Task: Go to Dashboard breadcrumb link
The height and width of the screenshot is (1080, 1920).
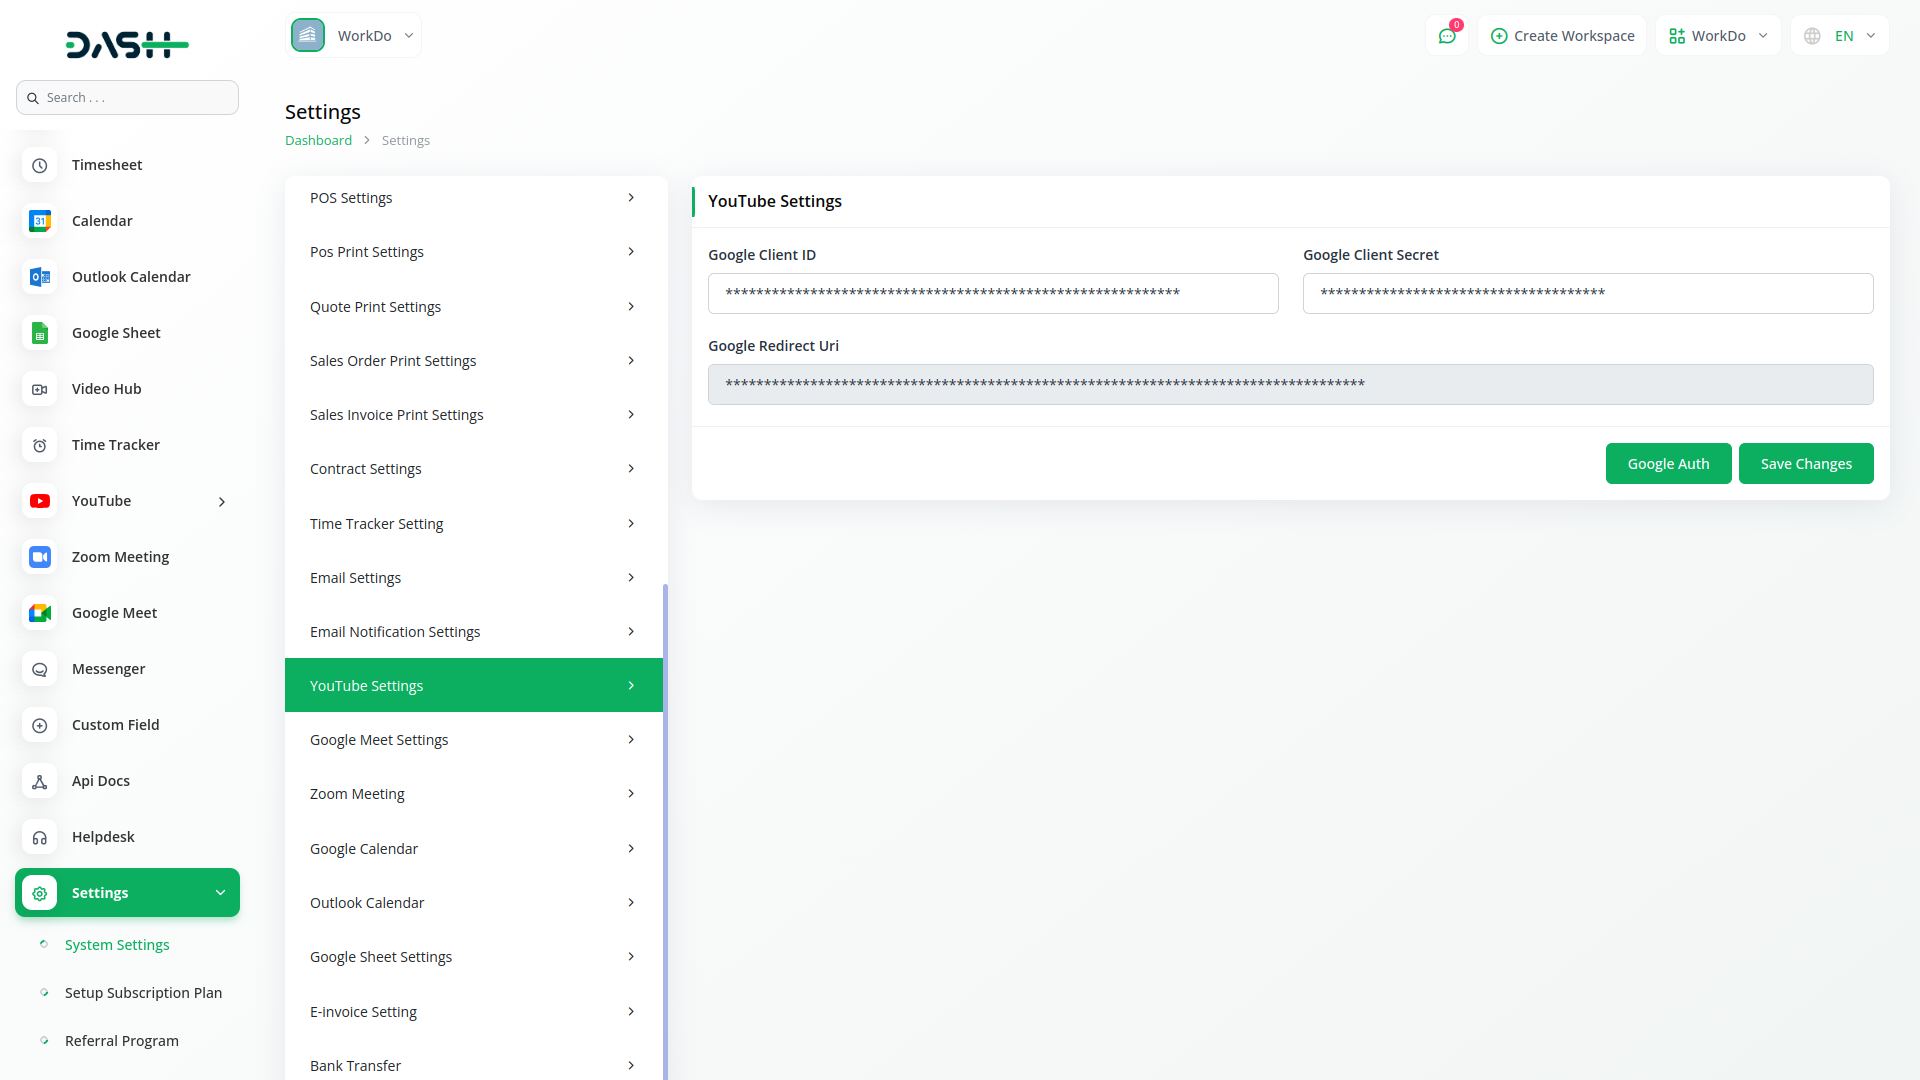Action: [x=318, y=141]
